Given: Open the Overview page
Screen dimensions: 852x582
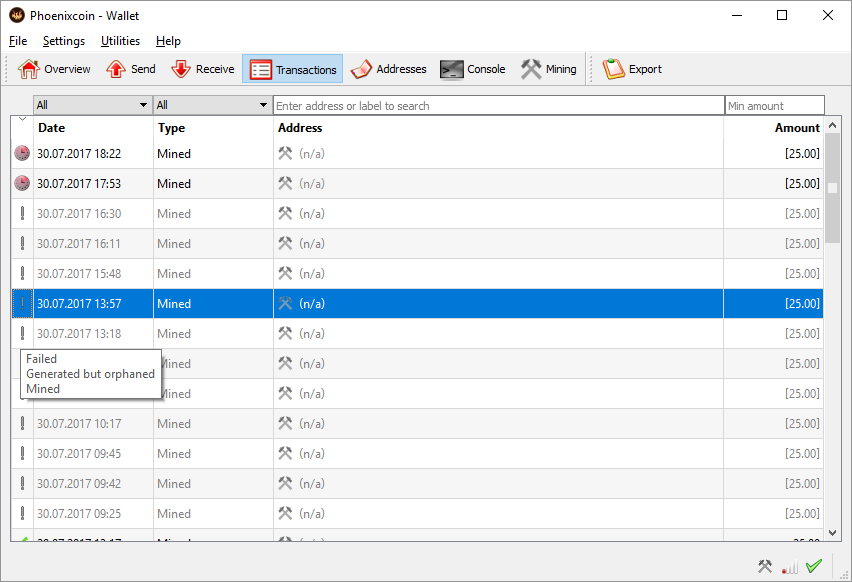Looking at the screenshot, I should click(x=54, y=69).
